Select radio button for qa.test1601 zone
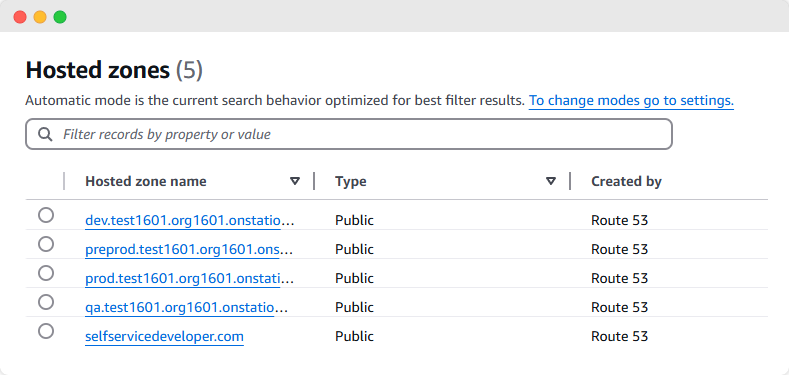Viewport: 789px width, 375px height. point(46,303)
